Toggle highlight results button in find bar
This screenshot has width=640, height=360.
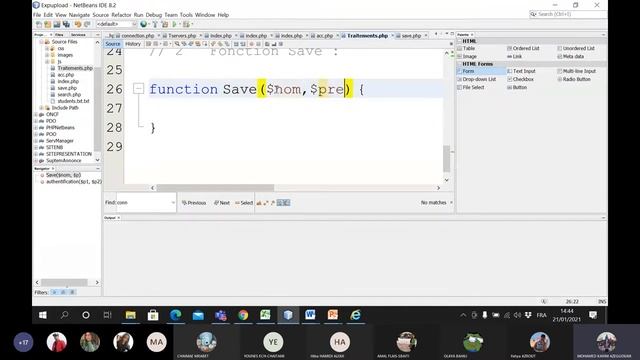pos(280,203)
